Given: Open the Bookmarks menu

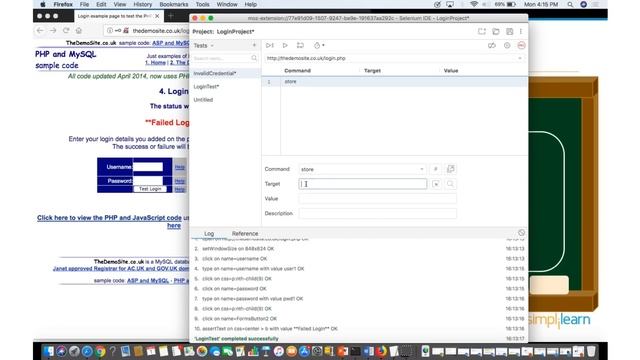Looking at the screenshot, I should click(174, 4).
